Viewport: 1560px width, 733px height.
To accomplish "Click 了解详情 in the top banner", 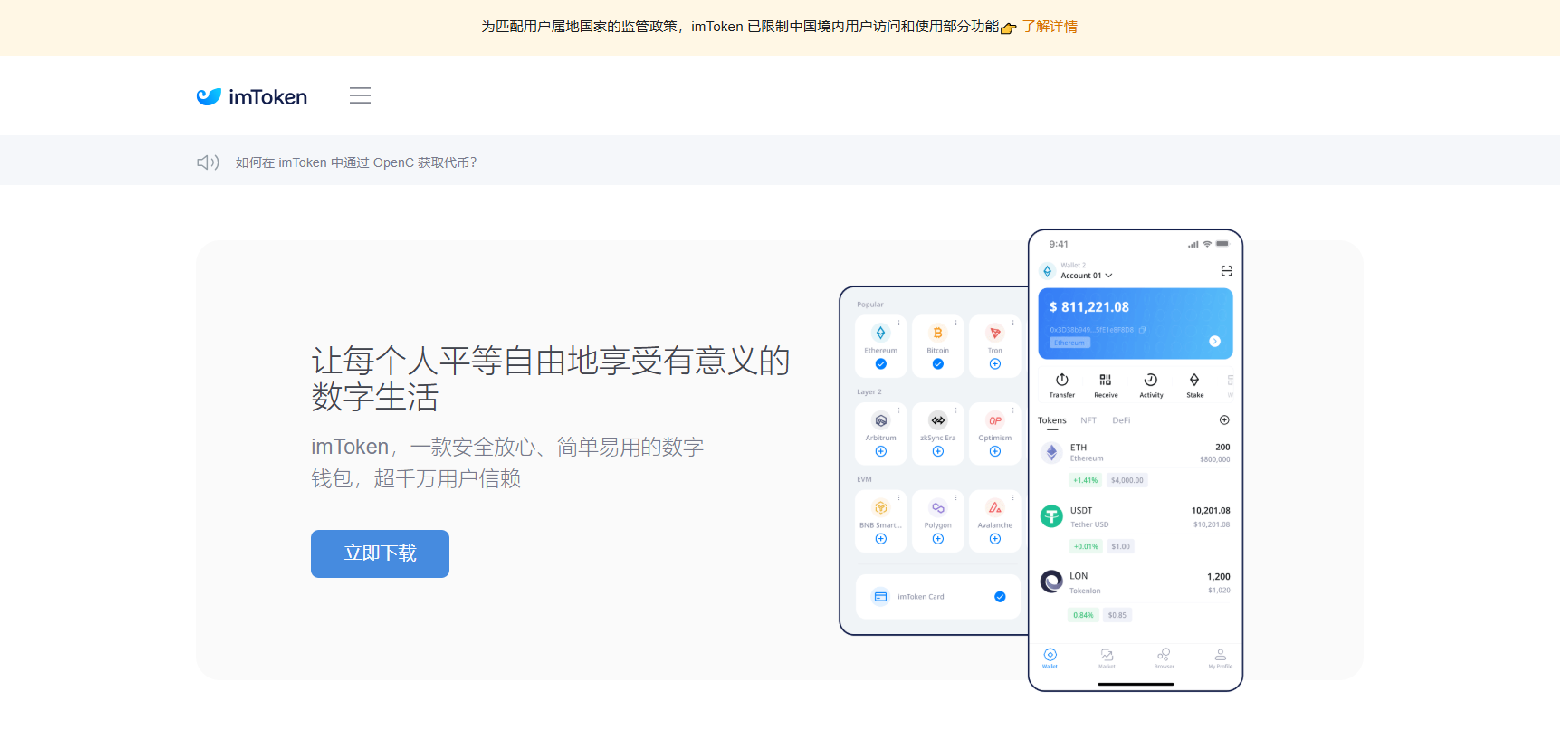I will pyautogui.click(x=1049, y=27).
